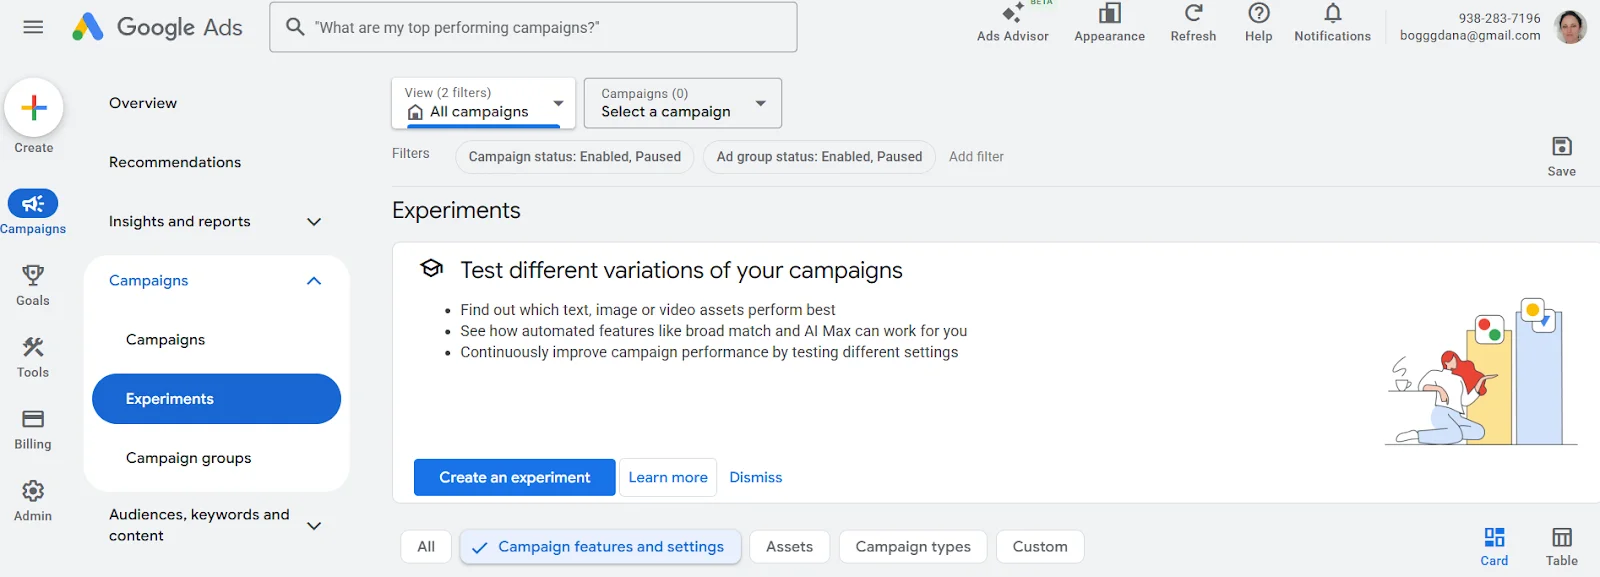Open Ads Advisor beta
The image size is (1600, 577).
point(1012,24)
